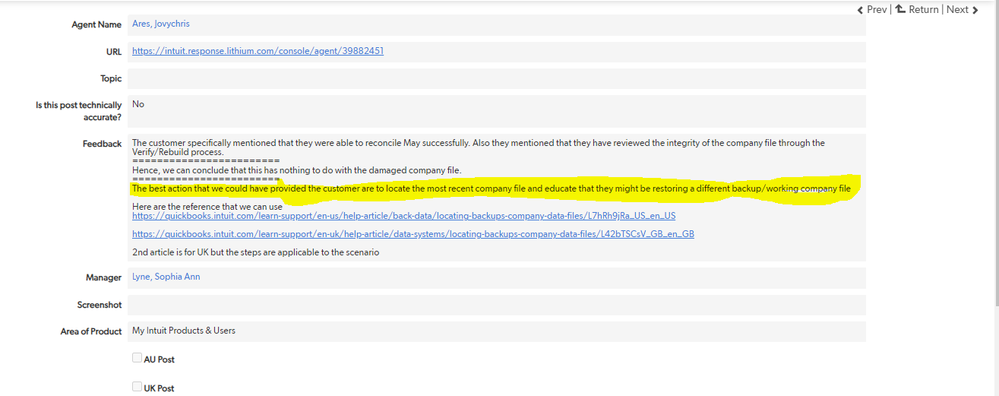
Task: Click the 'URL' field label
Action: (114, 52)
